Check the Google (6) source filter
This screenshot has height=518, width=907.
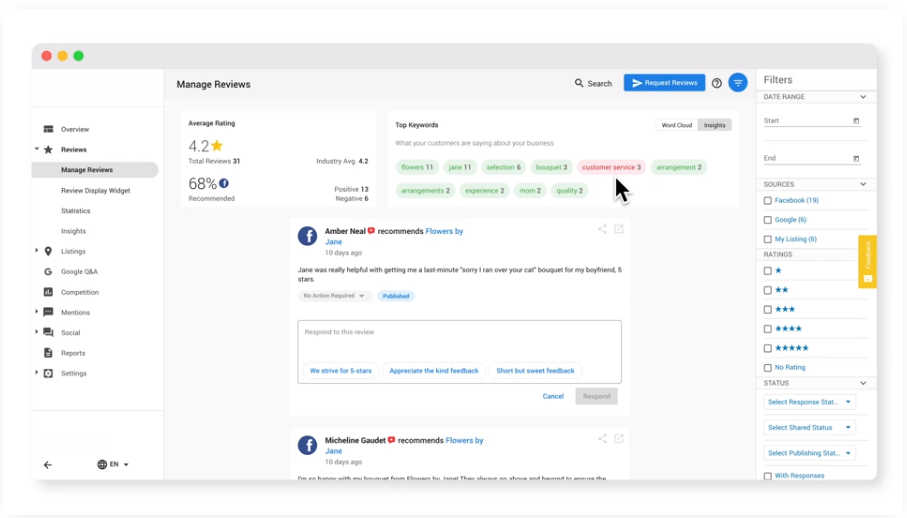point(768,220)
